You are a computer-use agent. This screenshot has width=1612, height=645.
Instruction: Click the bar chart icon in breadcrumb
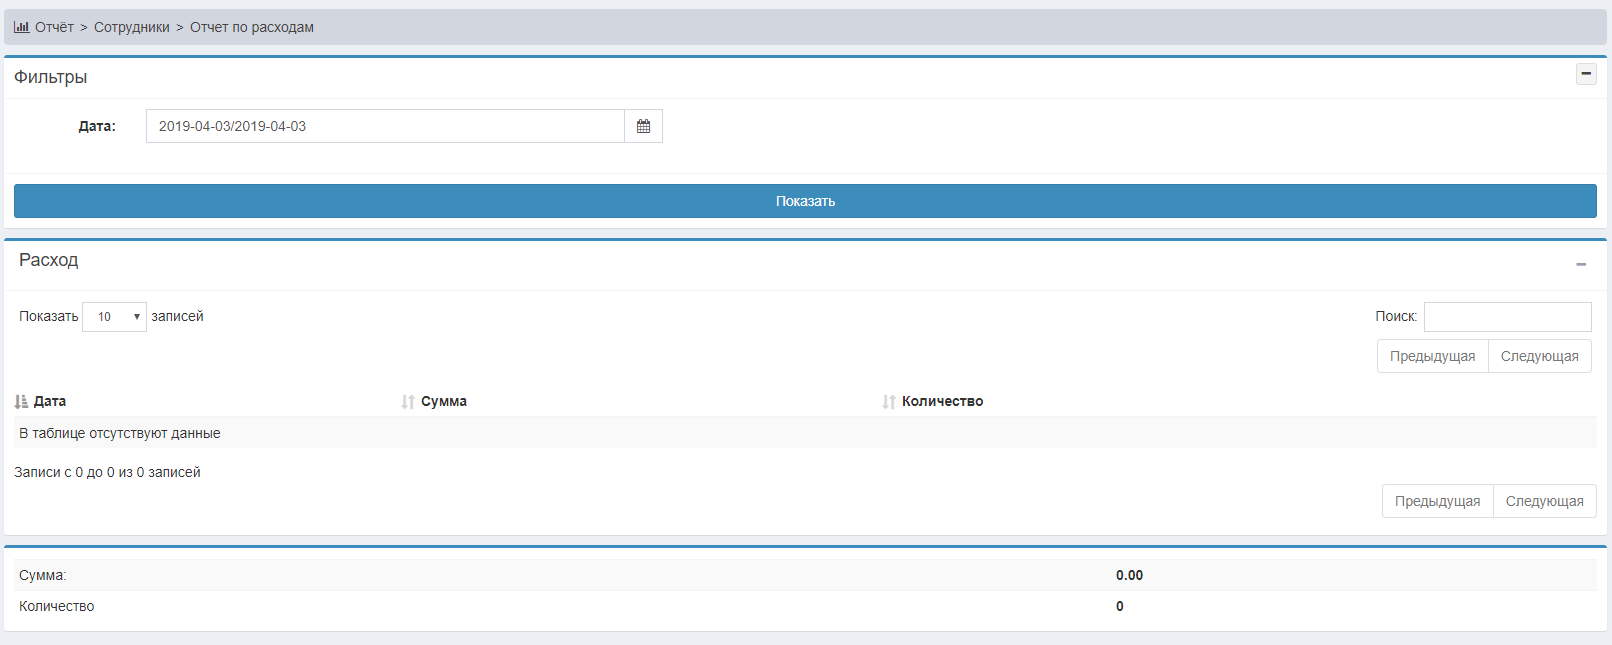point(21,27)
